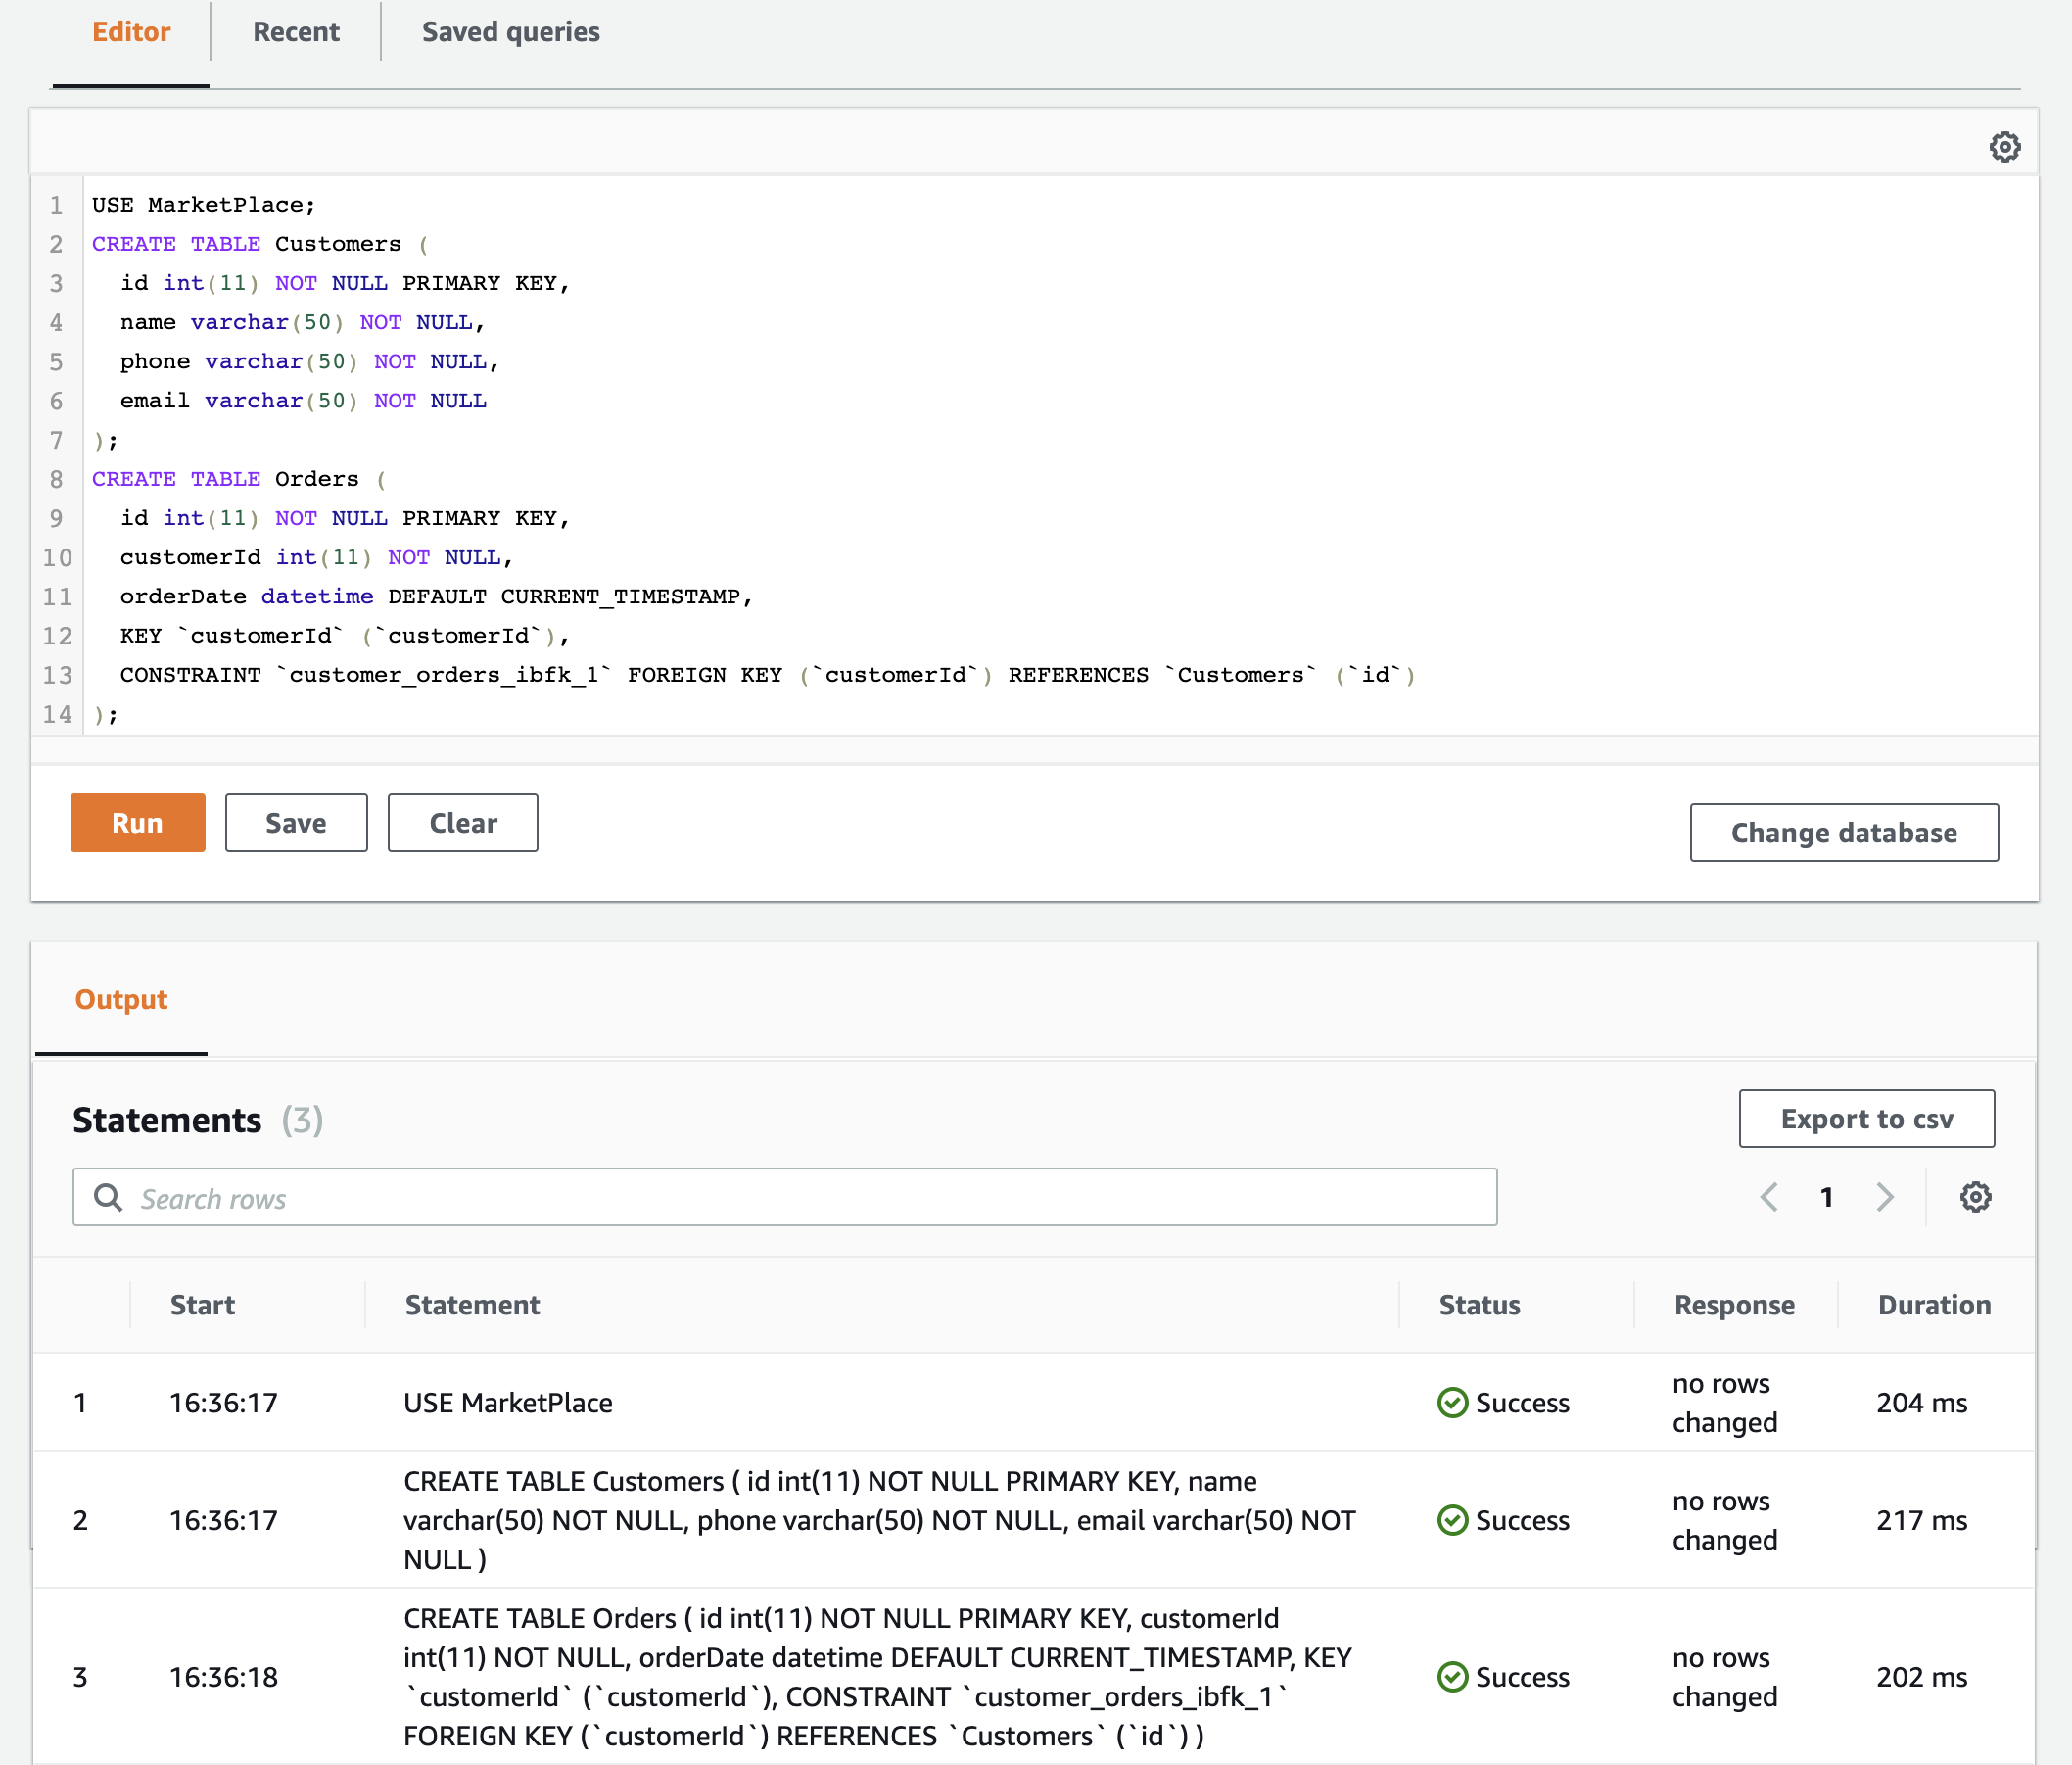2072x1765 pixels.
Task: Click the CREATE TABLE Orders statement cell
Action: click(x=878, y=1677)
